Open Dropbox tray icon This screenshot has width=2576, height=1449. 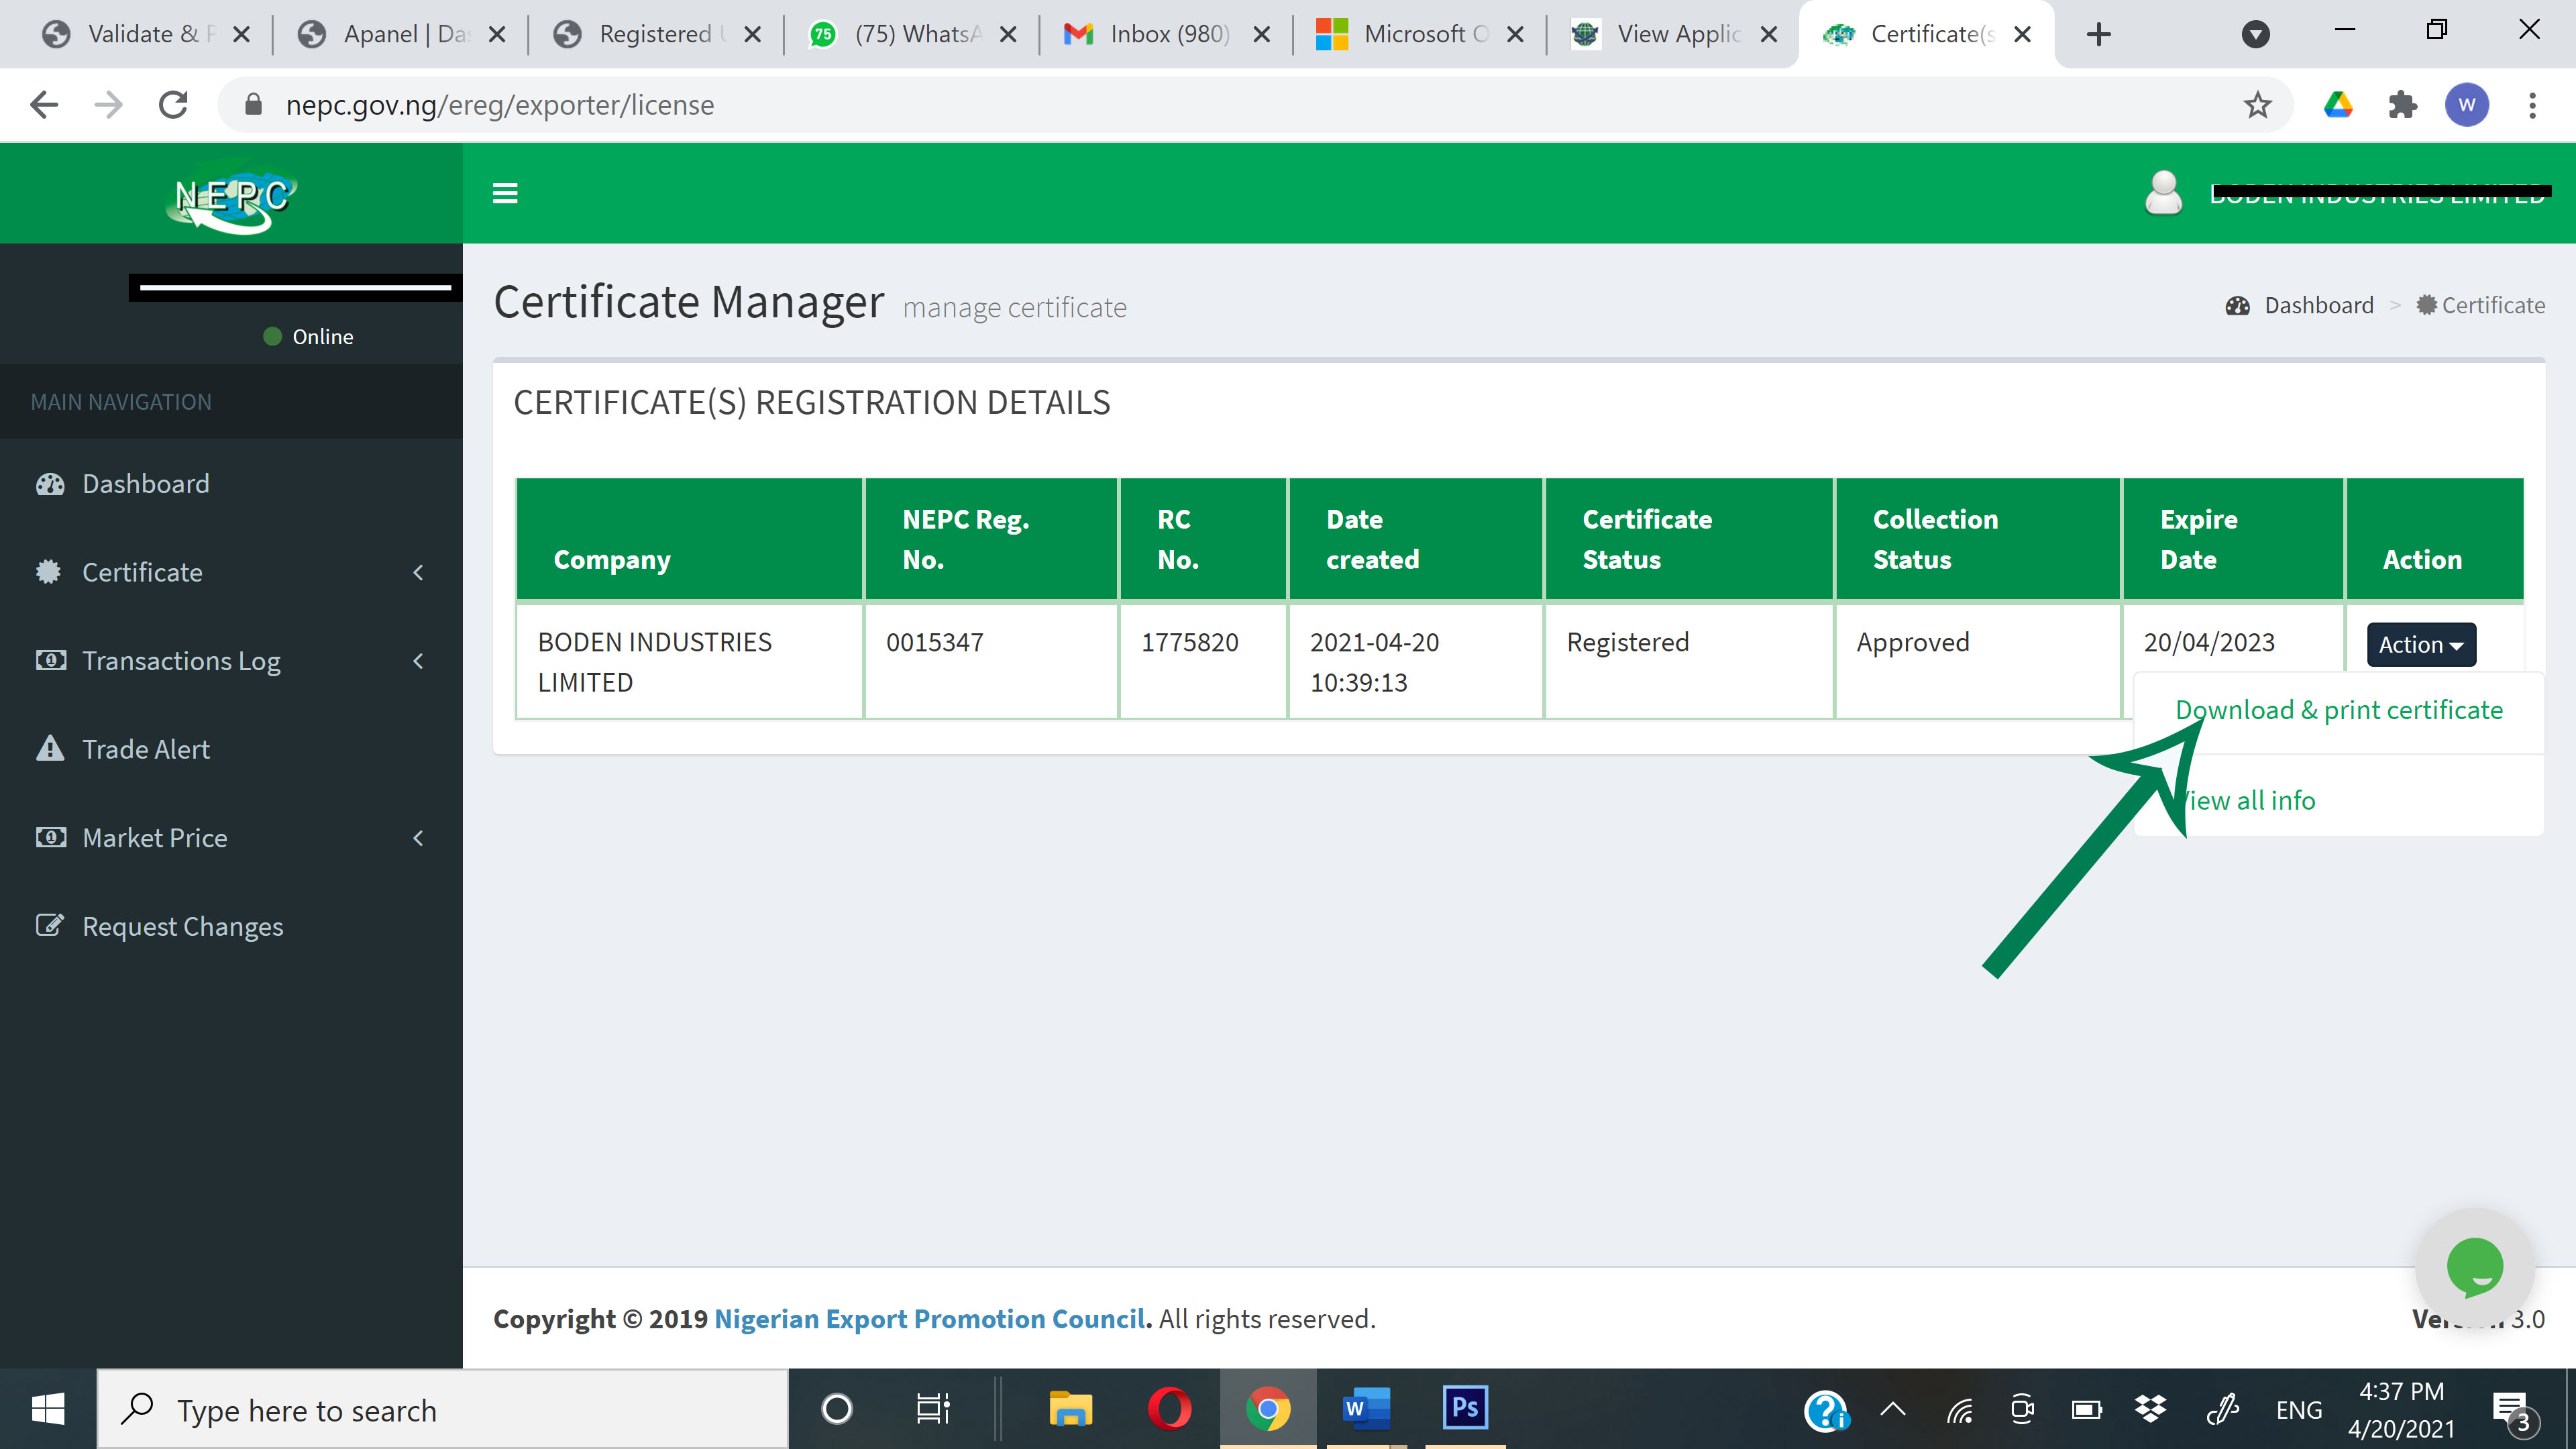click(2150, 1410)
